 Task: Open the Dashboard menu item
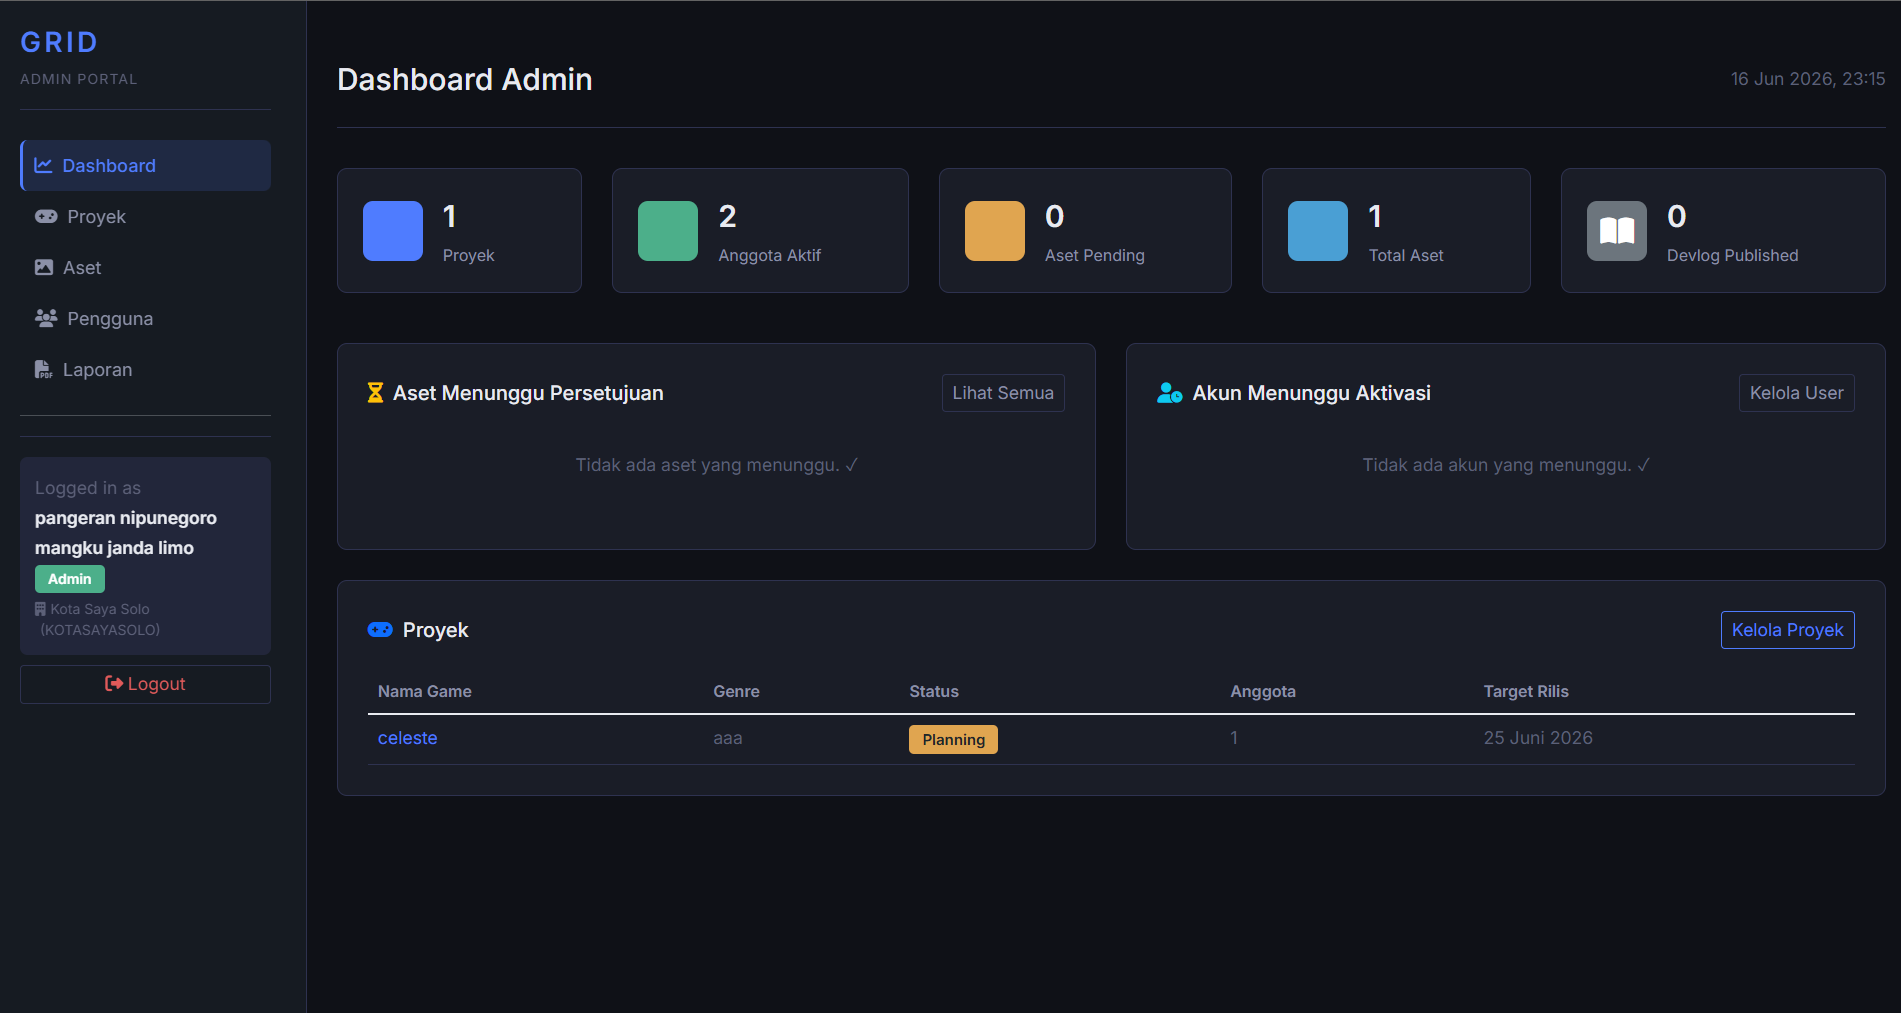coord(145,166)
